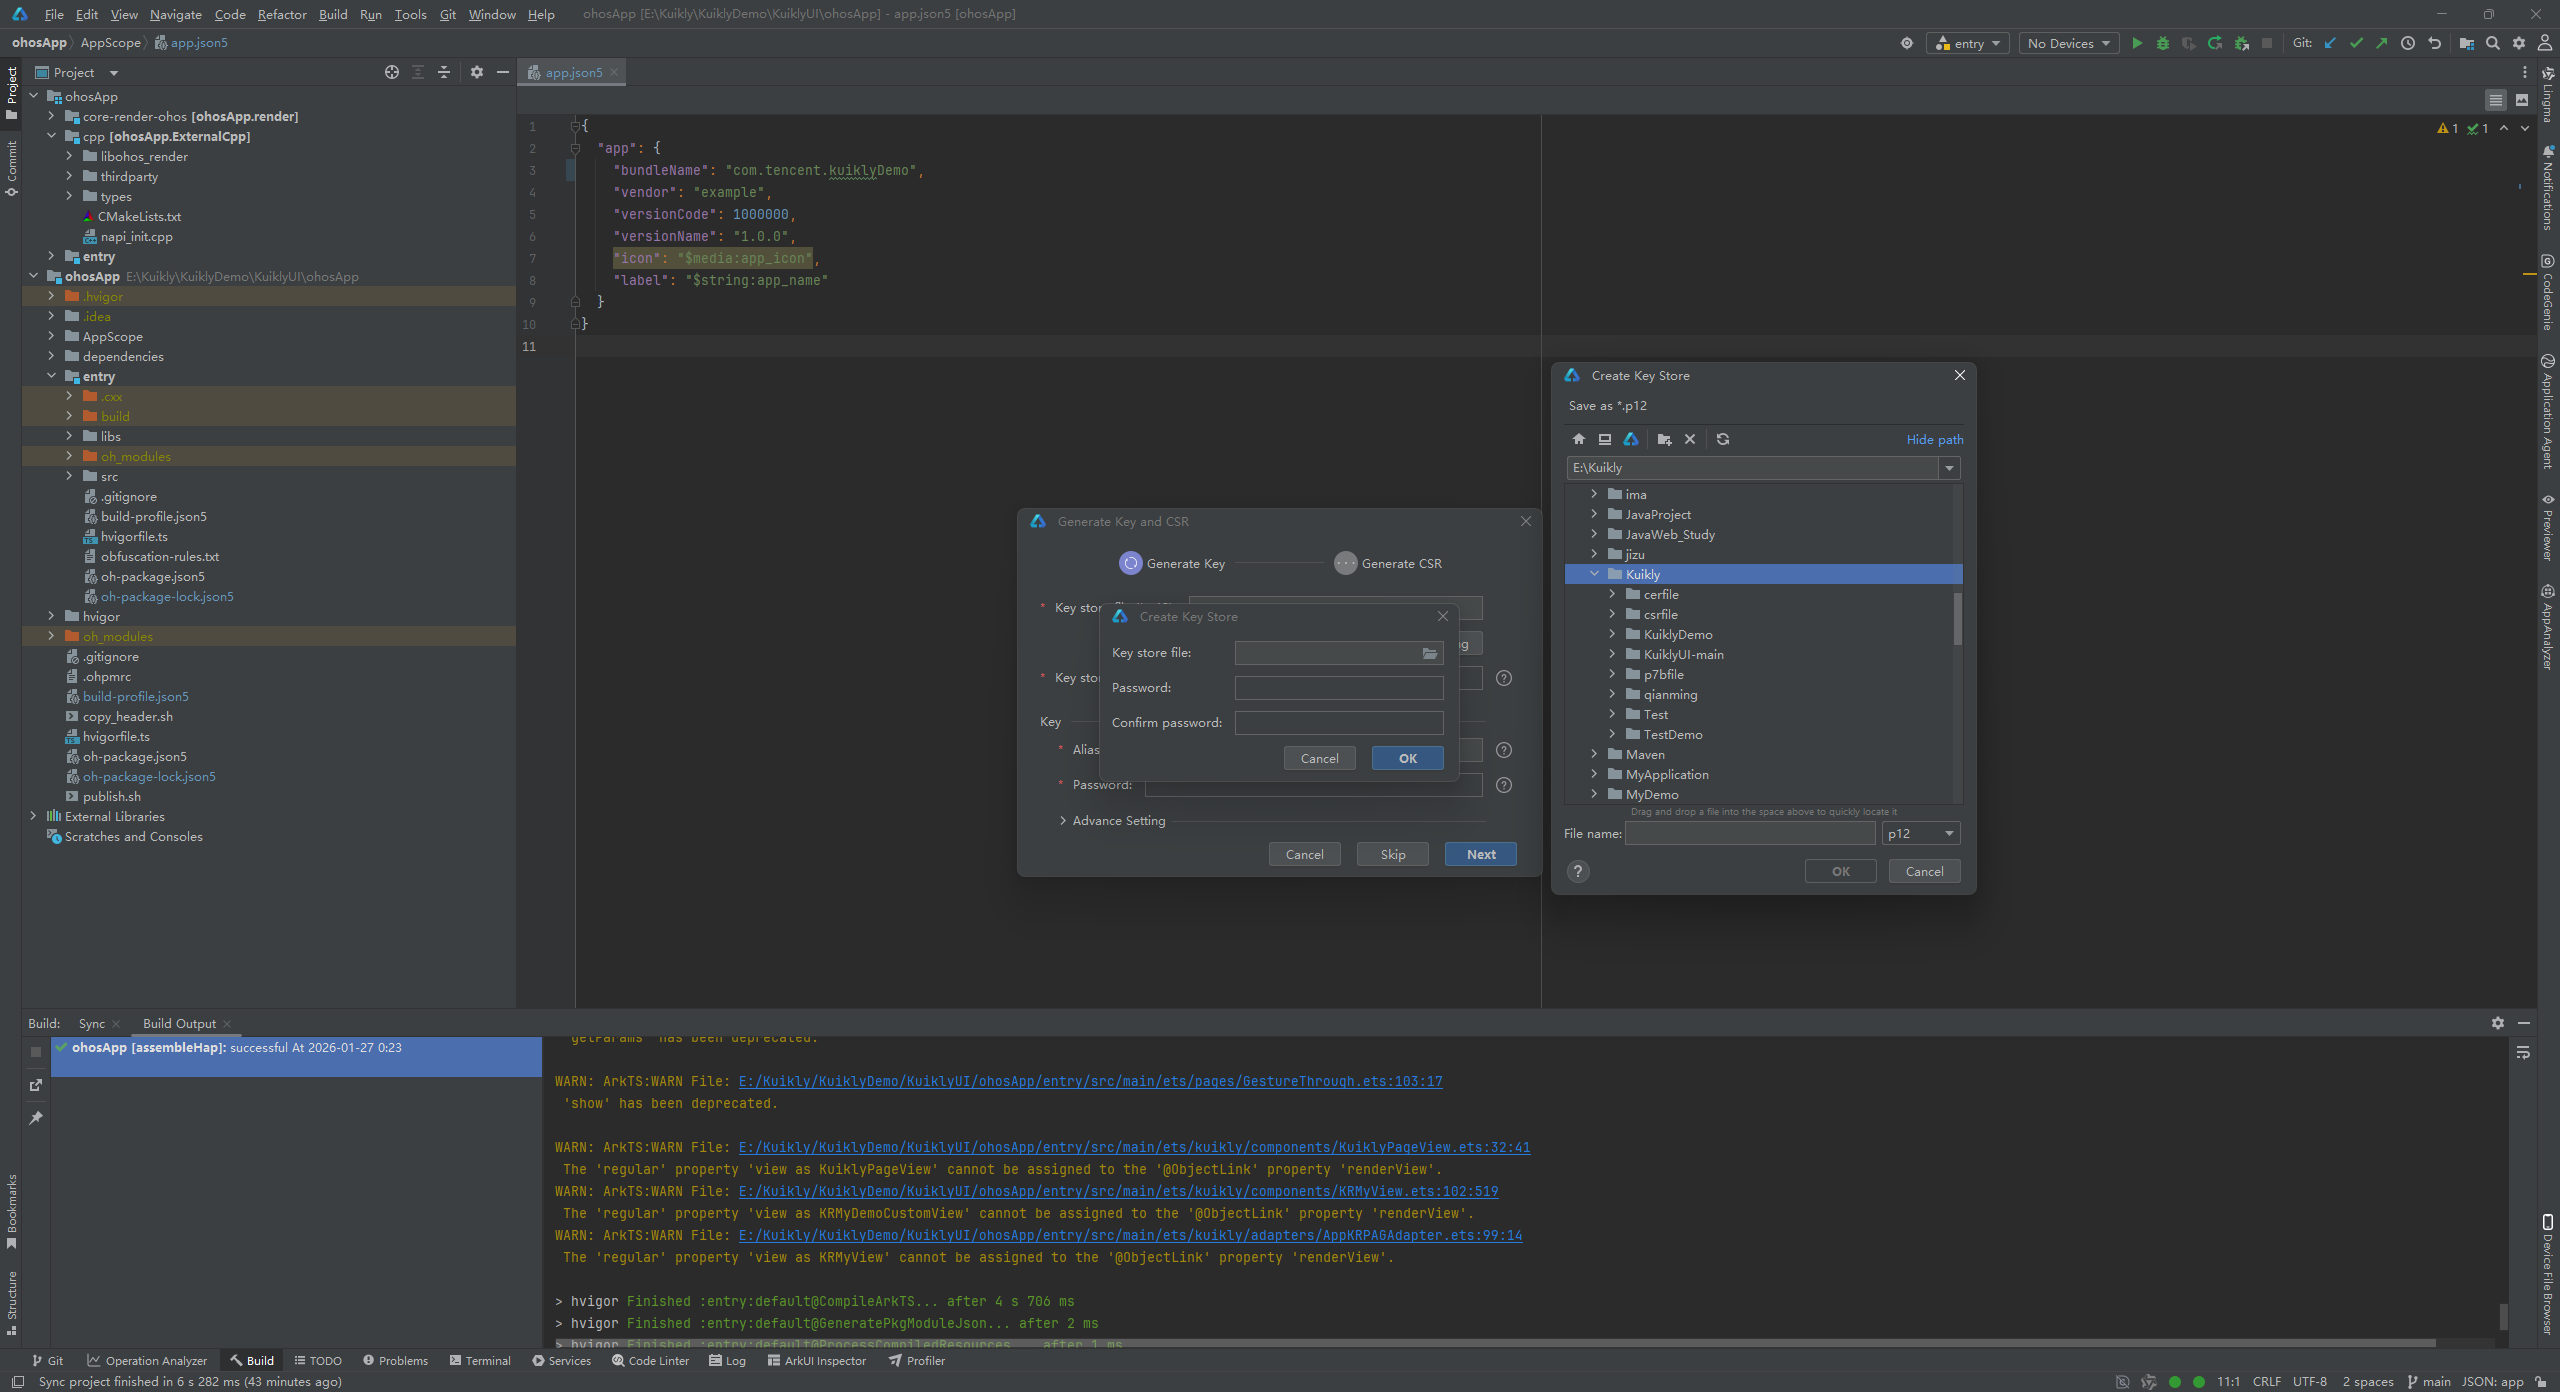Click the home directory icon in file chooser
The width and height of the screenshot is (2560, 1392).
point(1579,439)
